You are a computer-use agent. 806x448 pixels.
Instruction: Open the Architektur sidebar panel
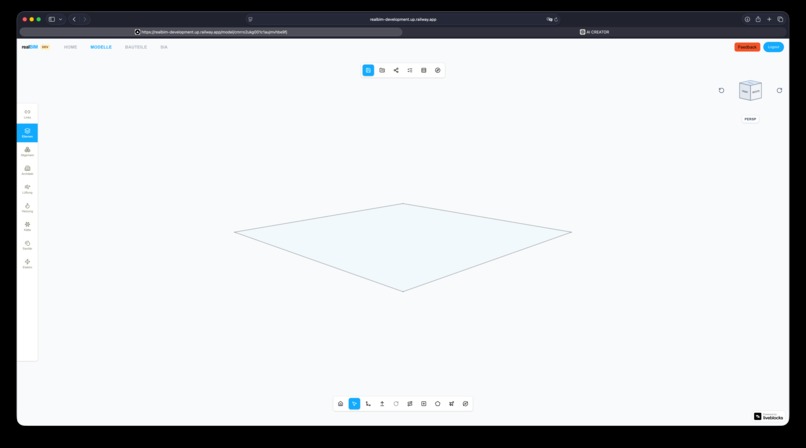tap(27, 170)
